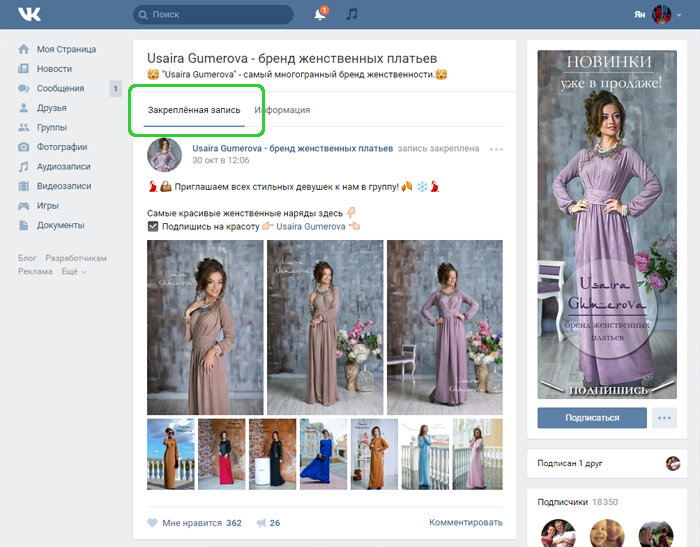Image resolution: width=700 pixels, height=547 pixels.
Task: Open Документы menu item
Action: coord(60,225)
